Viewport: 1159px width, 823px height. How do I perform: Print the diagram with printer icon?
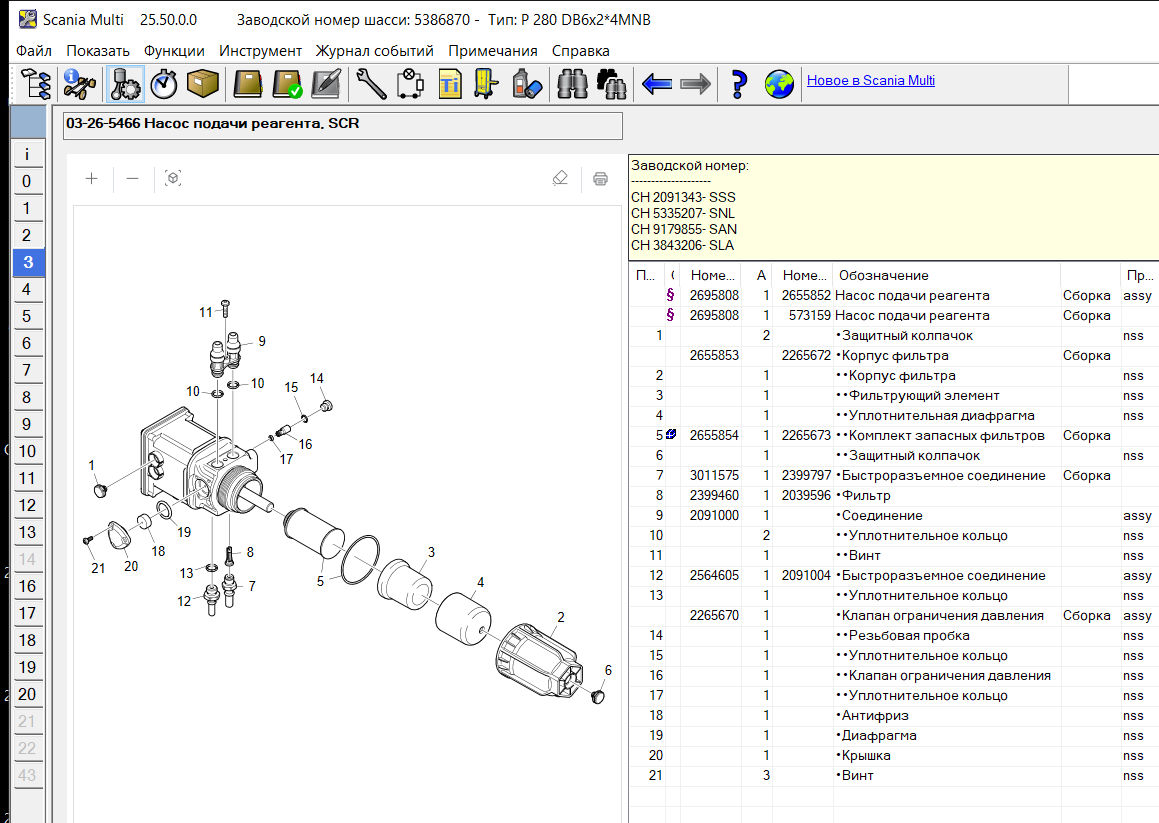(x=600, y=178)
